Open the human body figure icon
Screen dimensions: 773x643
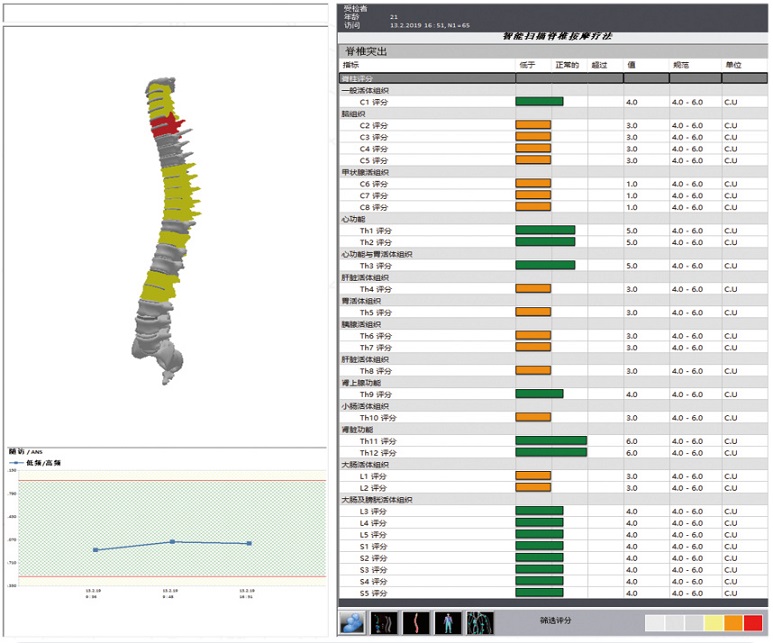coord(446,622)
